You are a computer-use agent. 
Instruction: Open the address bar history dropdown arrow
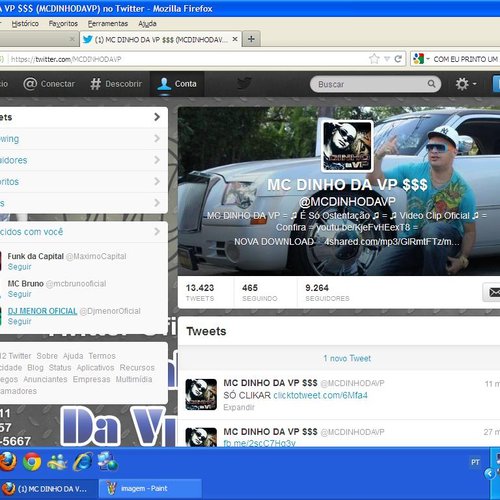coord(387,59)
